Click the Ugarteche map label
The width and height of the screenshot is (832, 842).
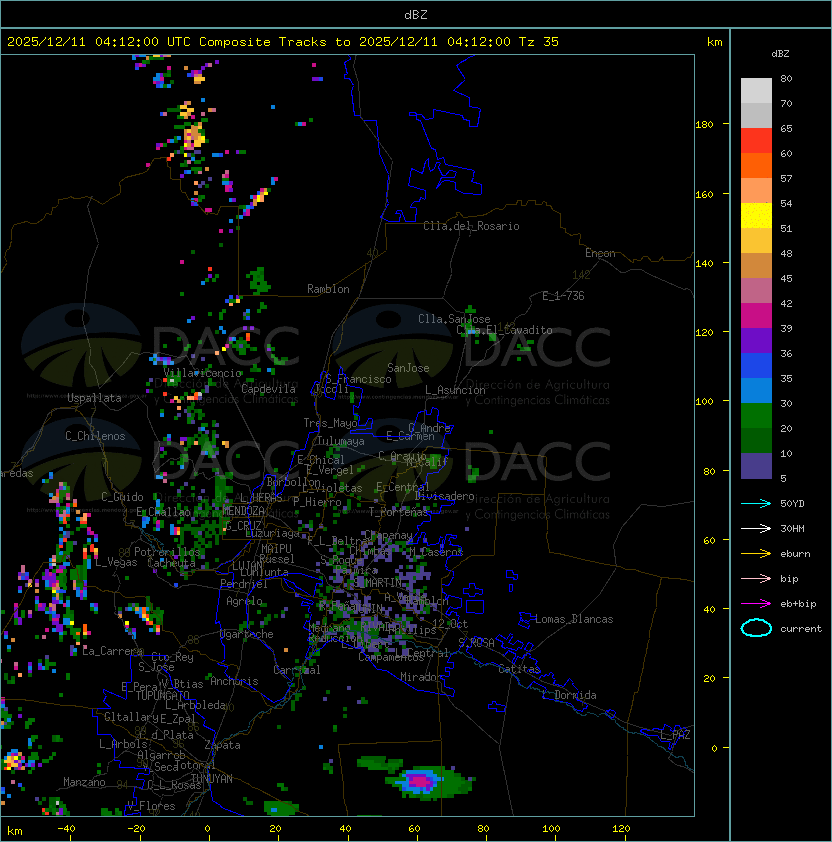pyautogui.click(x=247, y=634)
